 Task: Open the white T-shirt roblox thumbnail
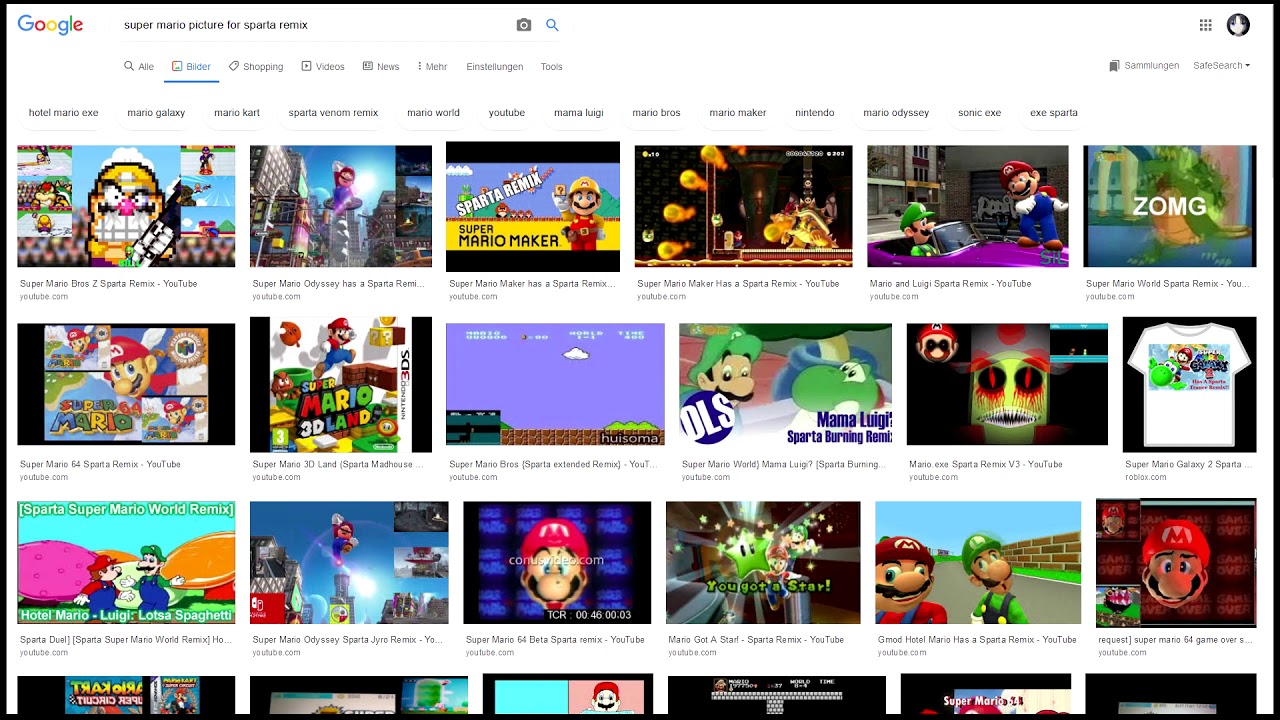click(x=1189, y=384)
